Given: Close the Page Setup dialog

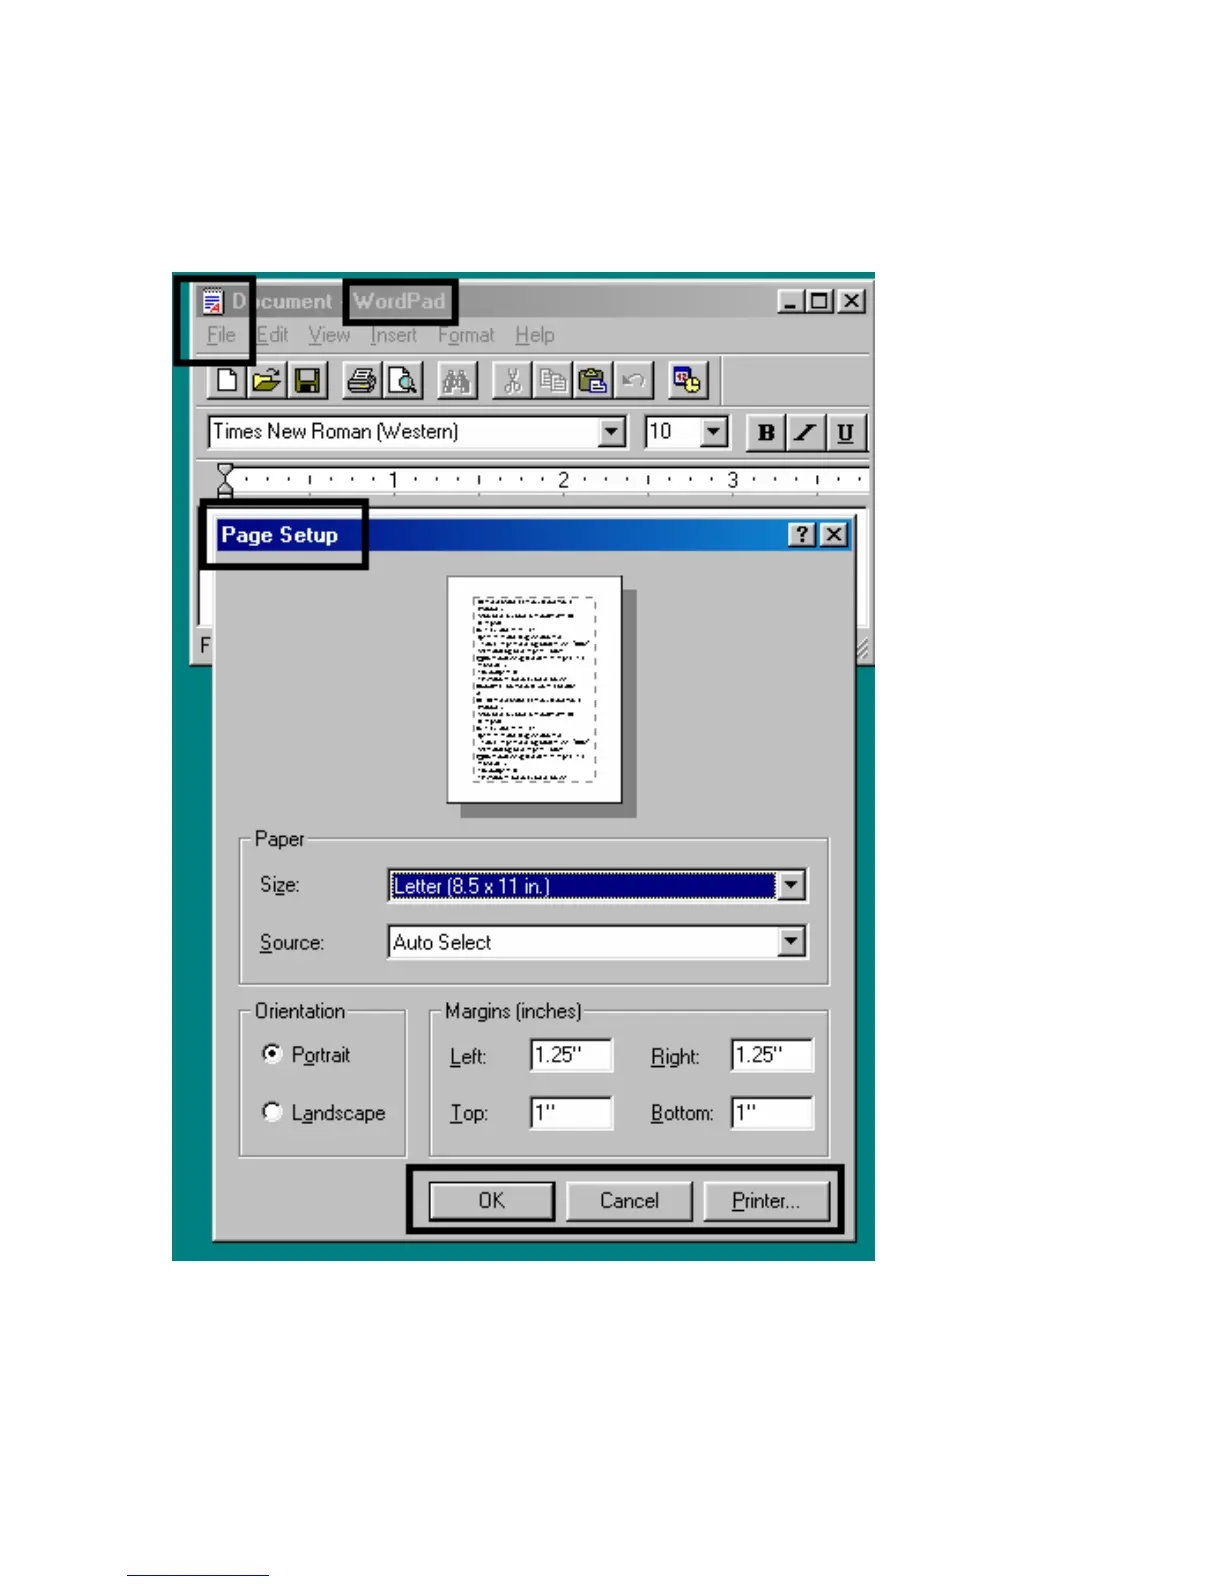Looking at the screenshot, I should [834, 534].
